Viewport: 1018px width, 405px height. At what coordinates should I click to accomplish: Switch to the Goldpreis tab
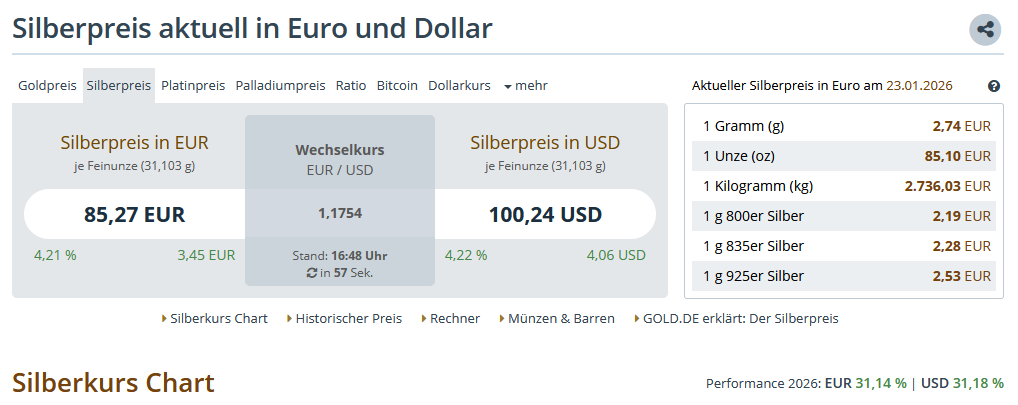coord(47,86)
